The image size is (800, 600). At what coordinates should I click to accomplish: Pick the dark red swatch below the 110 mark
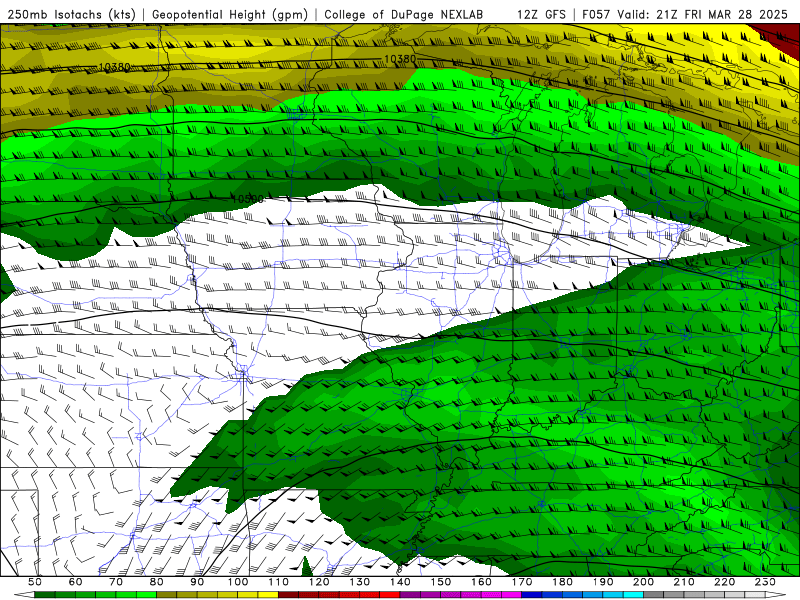click(x=288, y=595)
